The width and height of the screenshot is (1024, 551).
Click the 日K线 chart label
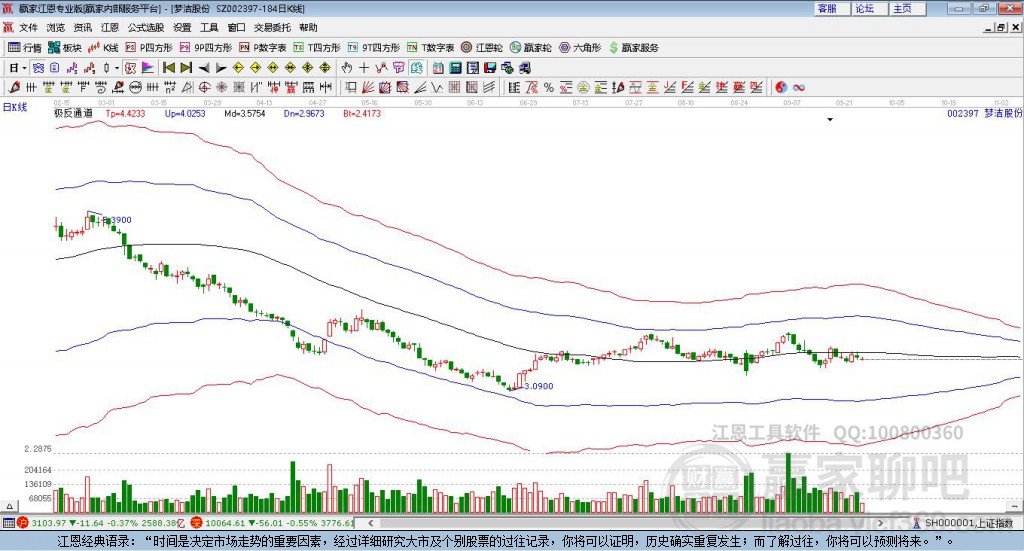pos(15,106)
